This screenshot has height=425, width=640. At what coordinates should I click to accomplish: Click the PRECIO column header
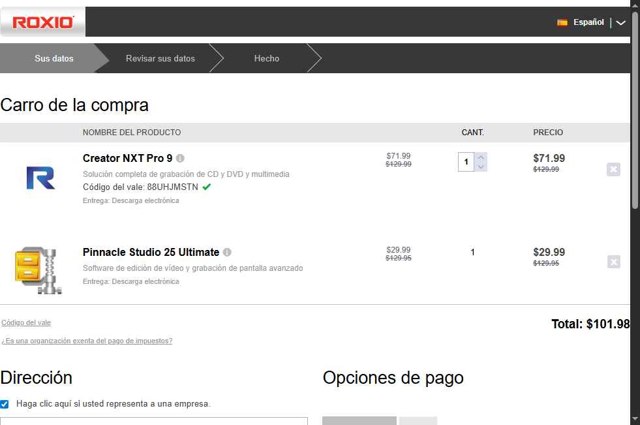coord(548,132)
